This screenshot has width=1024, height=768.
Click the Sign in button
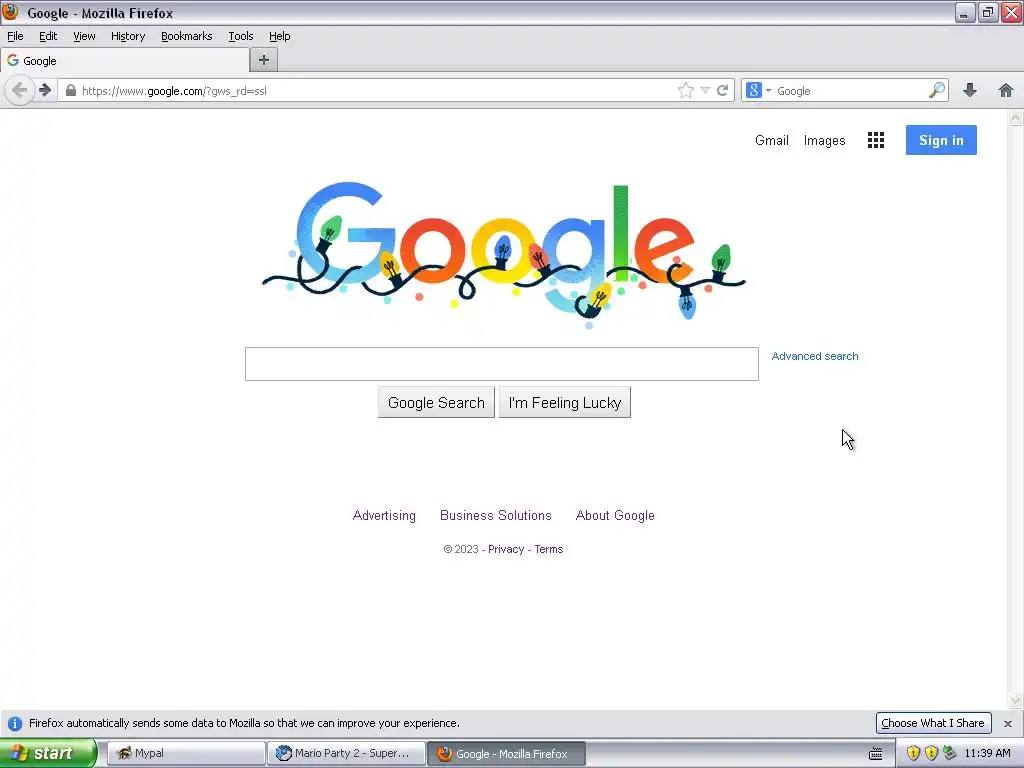(941, 140)
